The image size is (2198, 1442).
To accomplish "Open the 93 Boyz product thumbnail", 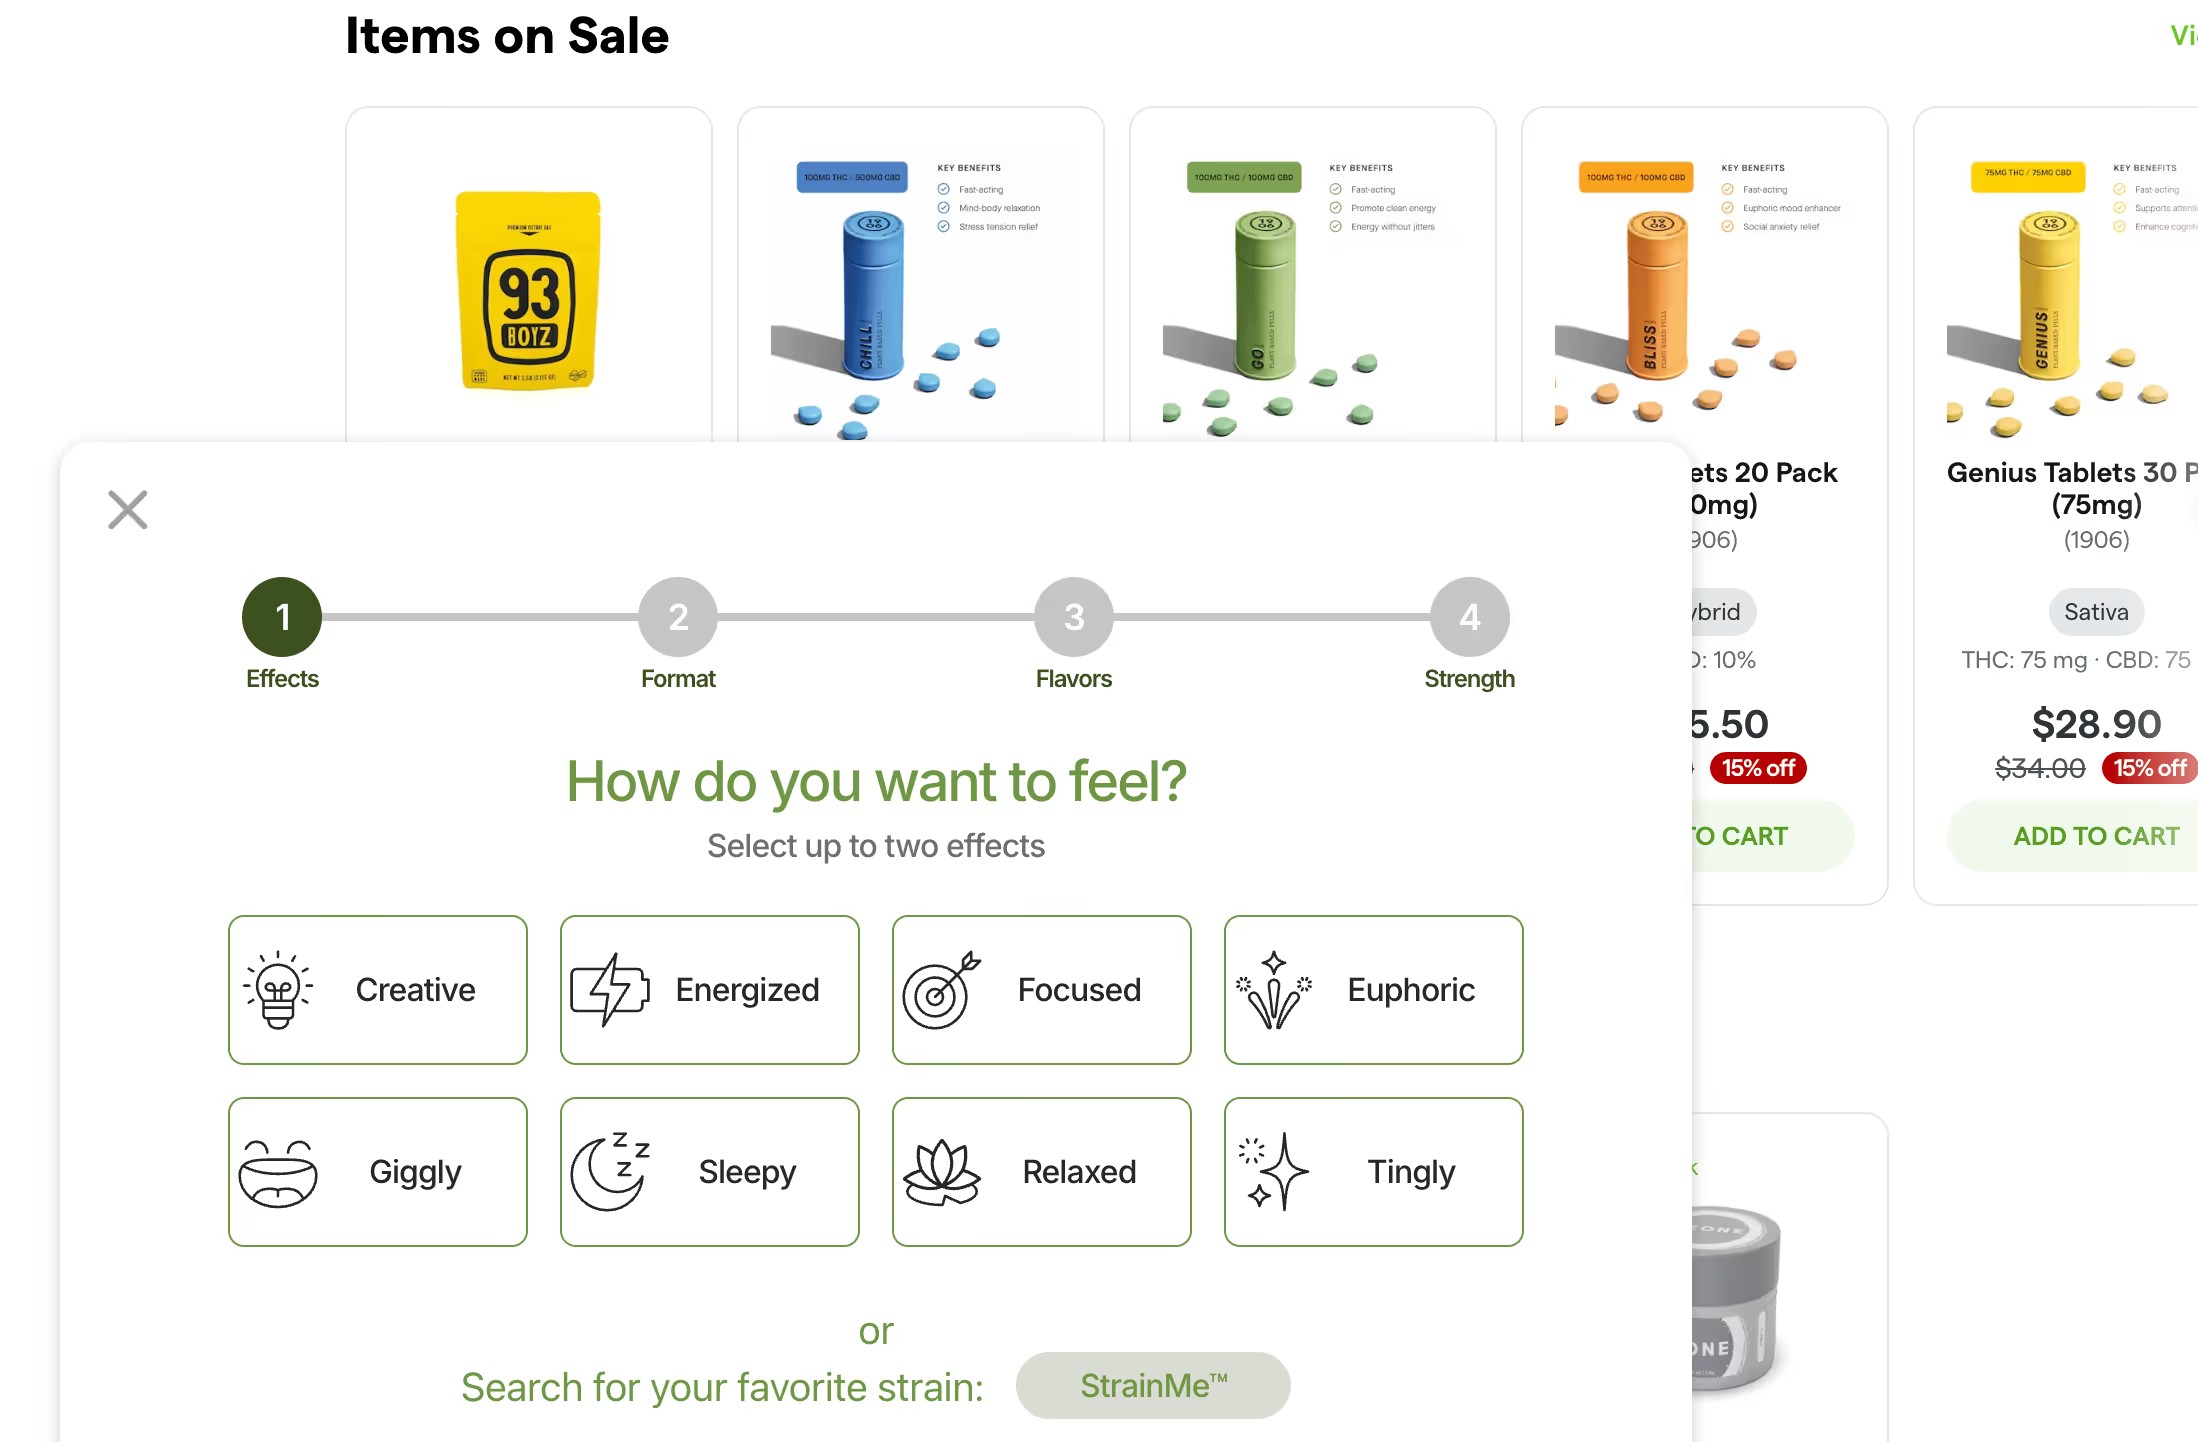I will 528,290.
